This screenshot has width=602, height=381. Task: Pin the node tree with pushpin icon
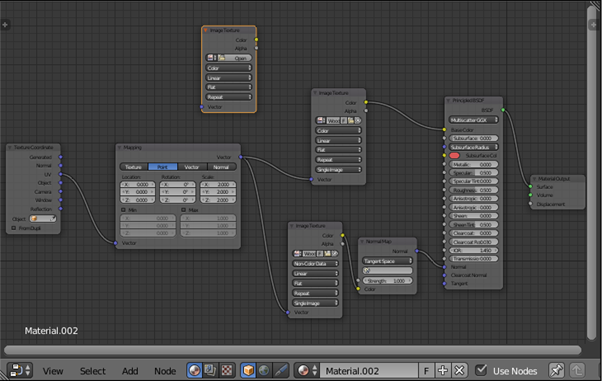[556, 371]
